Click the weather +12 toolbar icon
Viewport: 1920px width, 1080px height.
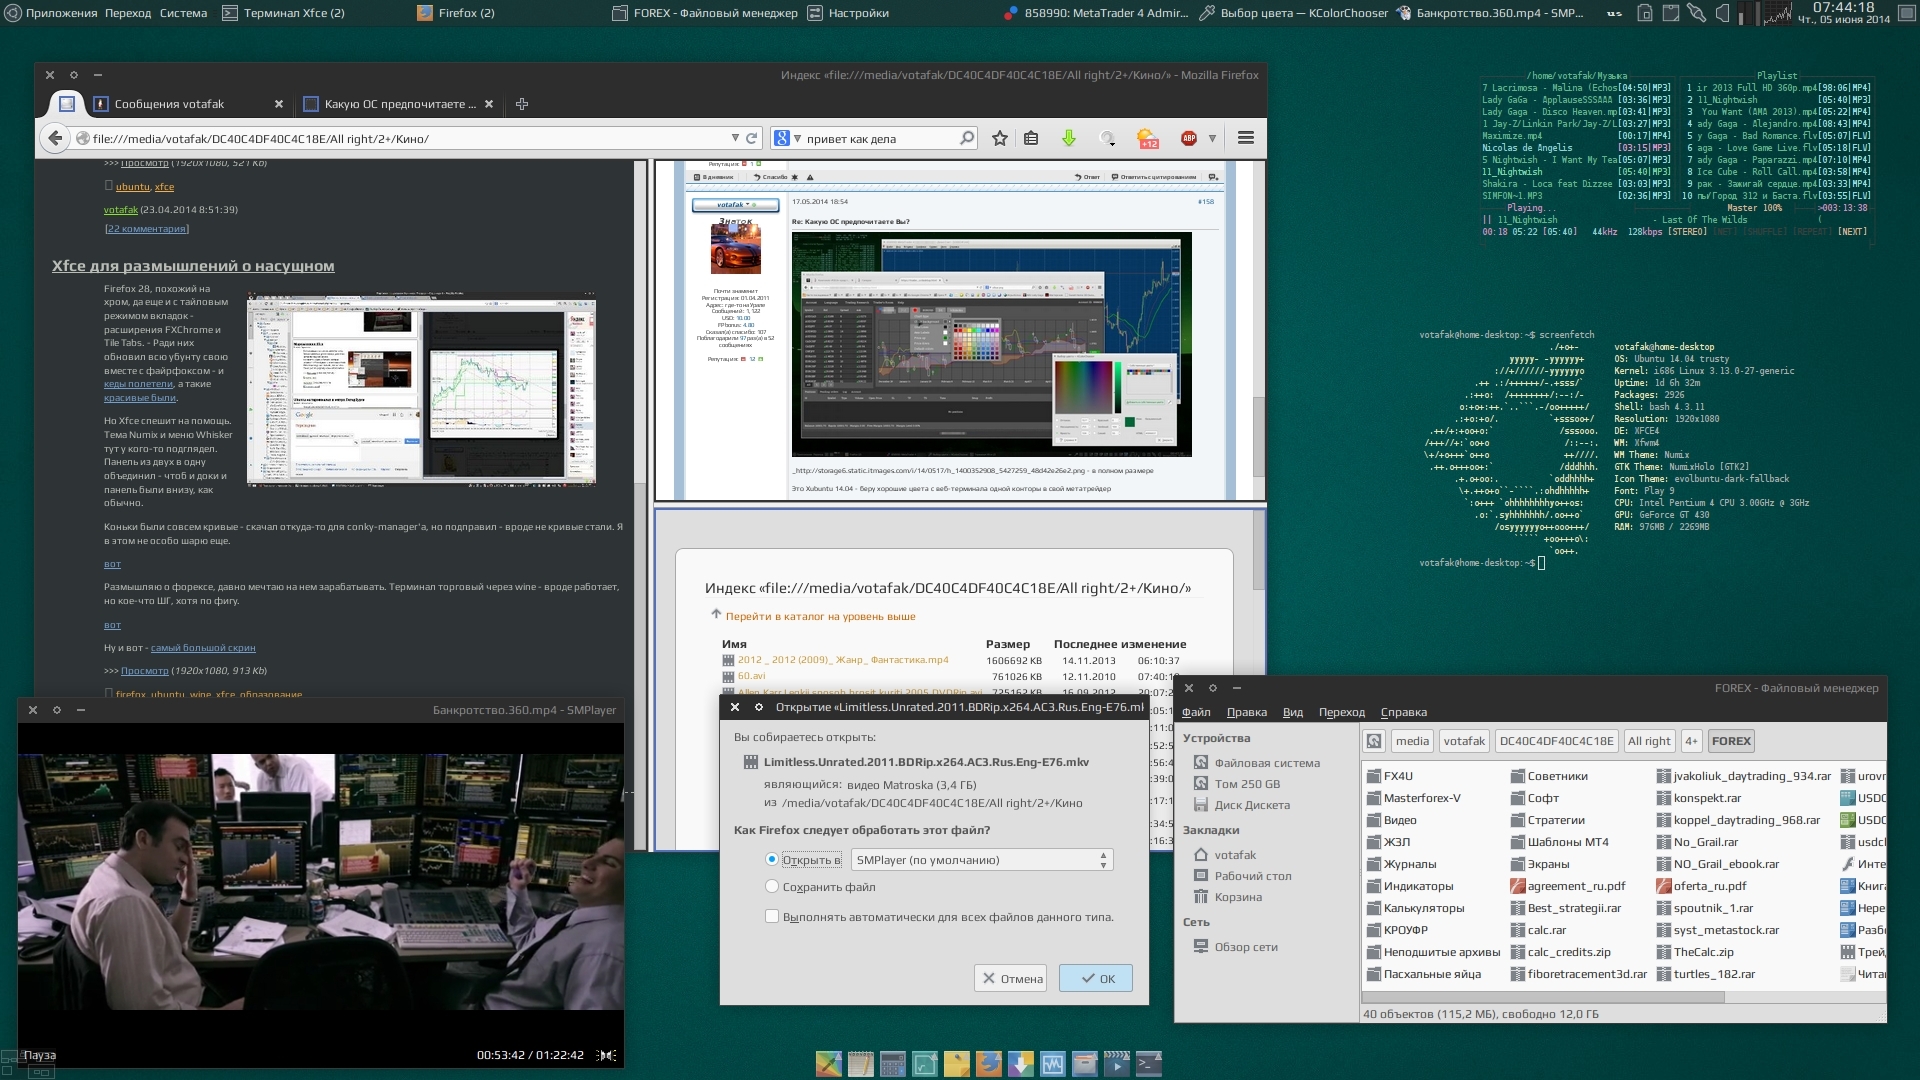click(x=1147, y=139)
